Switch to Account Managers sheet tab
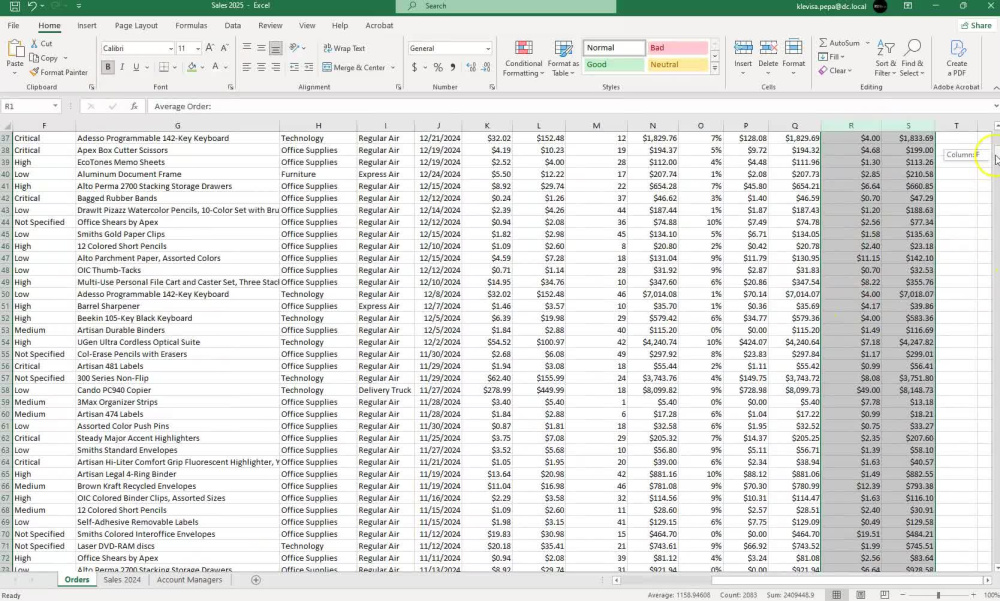1000x601 pixels. pos(189,580)
